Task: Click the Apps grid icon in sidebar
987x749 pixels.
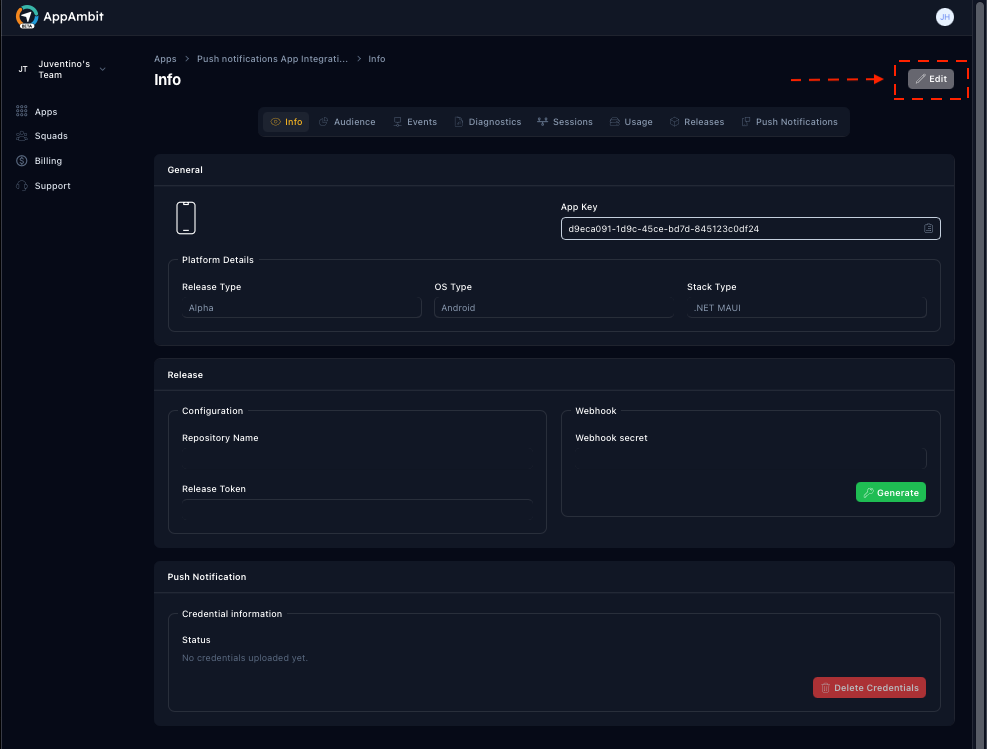Action: [x=22, y=112]
